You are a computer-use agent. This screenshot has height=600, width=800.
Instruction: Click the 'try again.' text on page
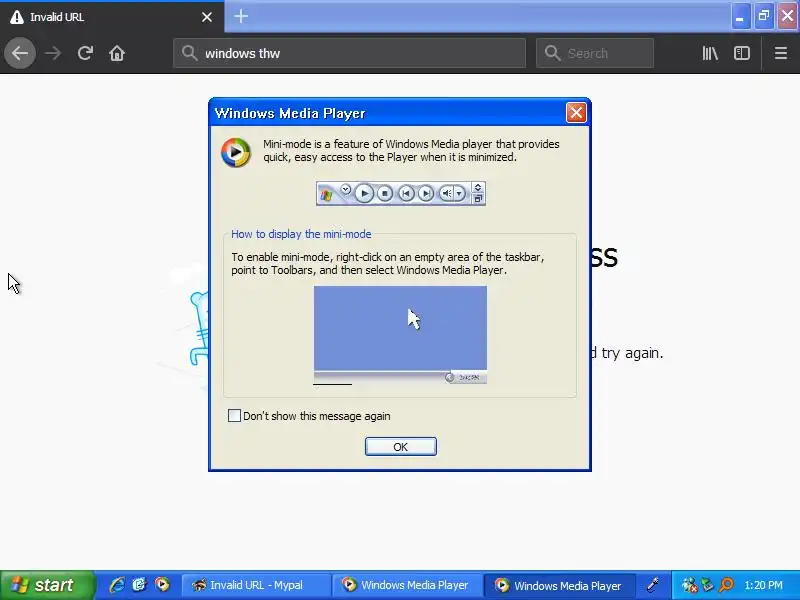click(x=632, y=353)
